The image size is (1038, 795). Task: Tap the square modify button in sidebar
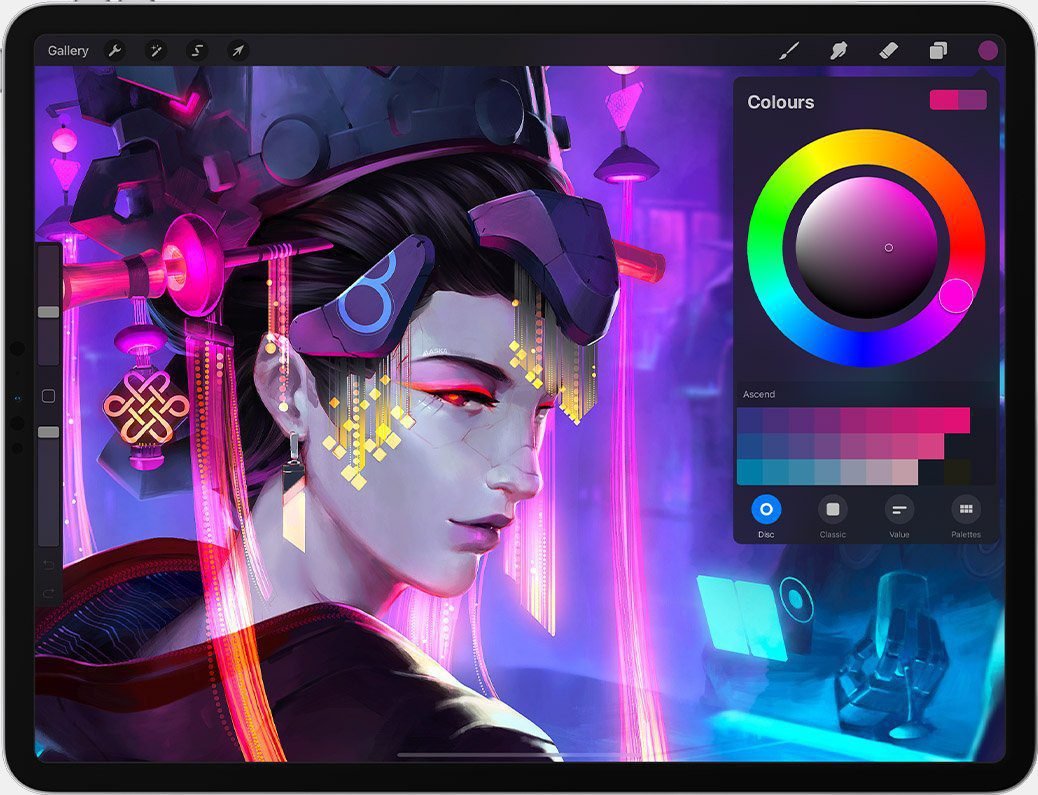coord(48,396)
